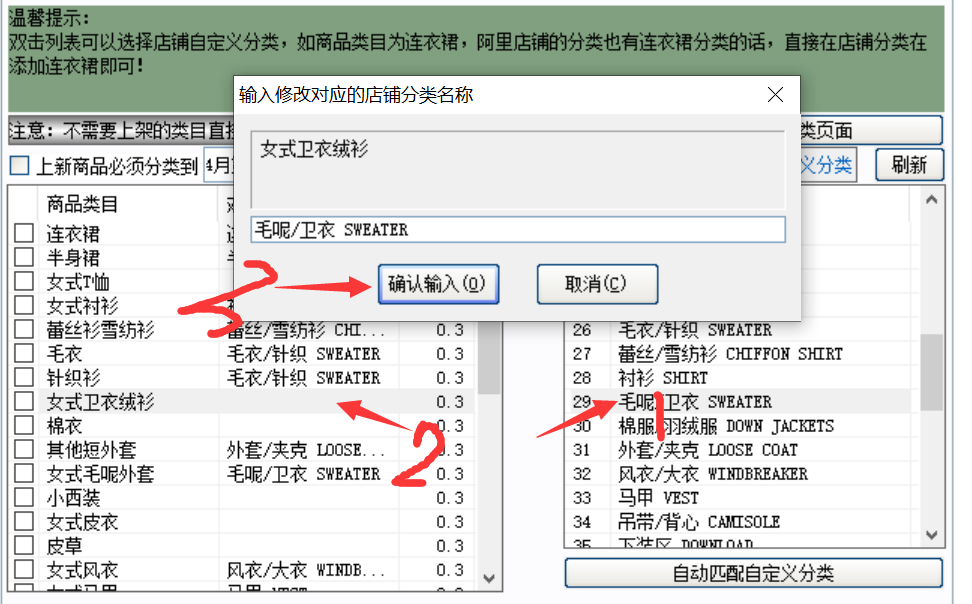Select the 女式皮衣 category name
Viewport: 972px width, 604px height.
coord(82,522)
